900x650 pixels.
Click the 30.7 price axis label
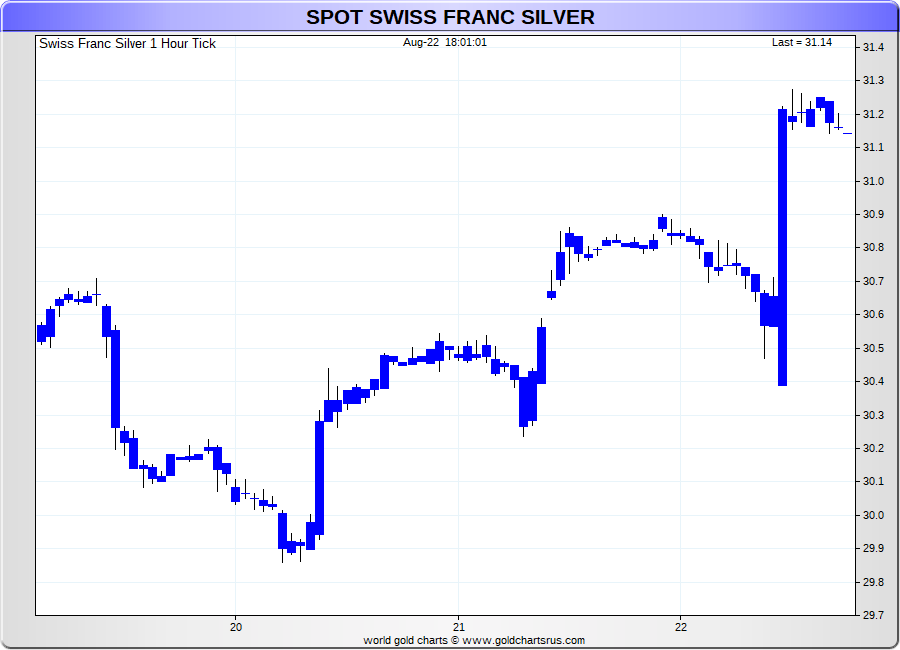(x=873, y=281)
